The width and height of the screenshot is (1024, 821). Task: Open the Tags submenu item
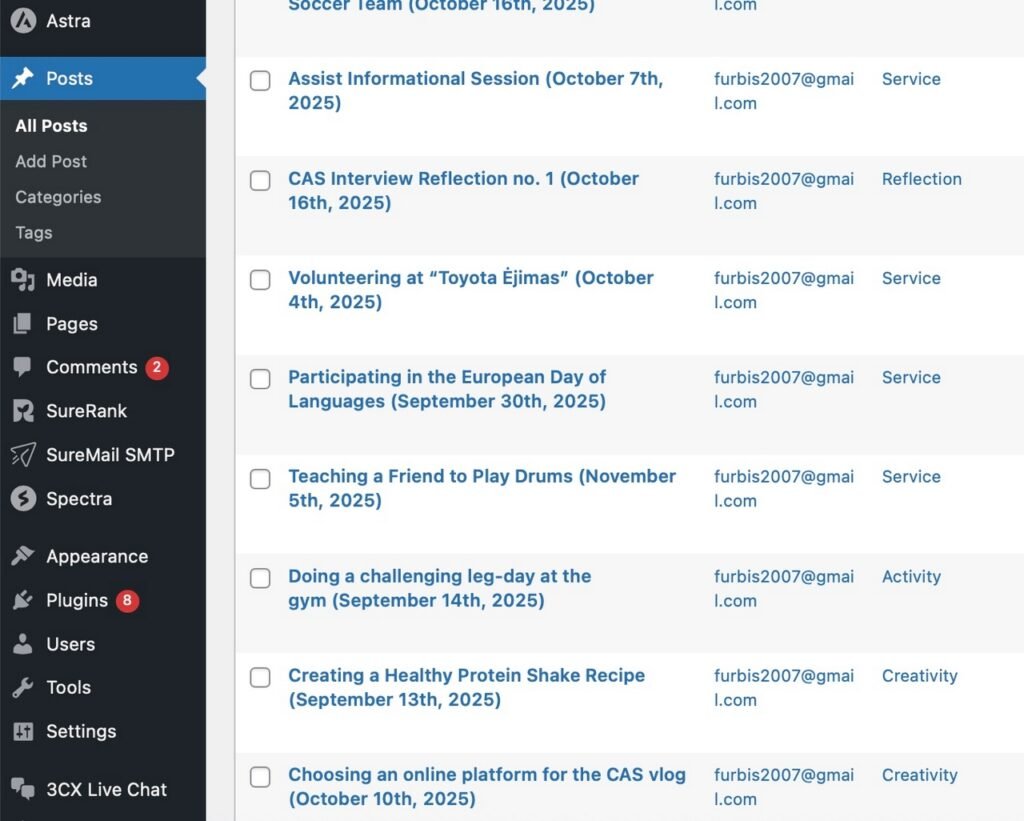tap(33, 233)
